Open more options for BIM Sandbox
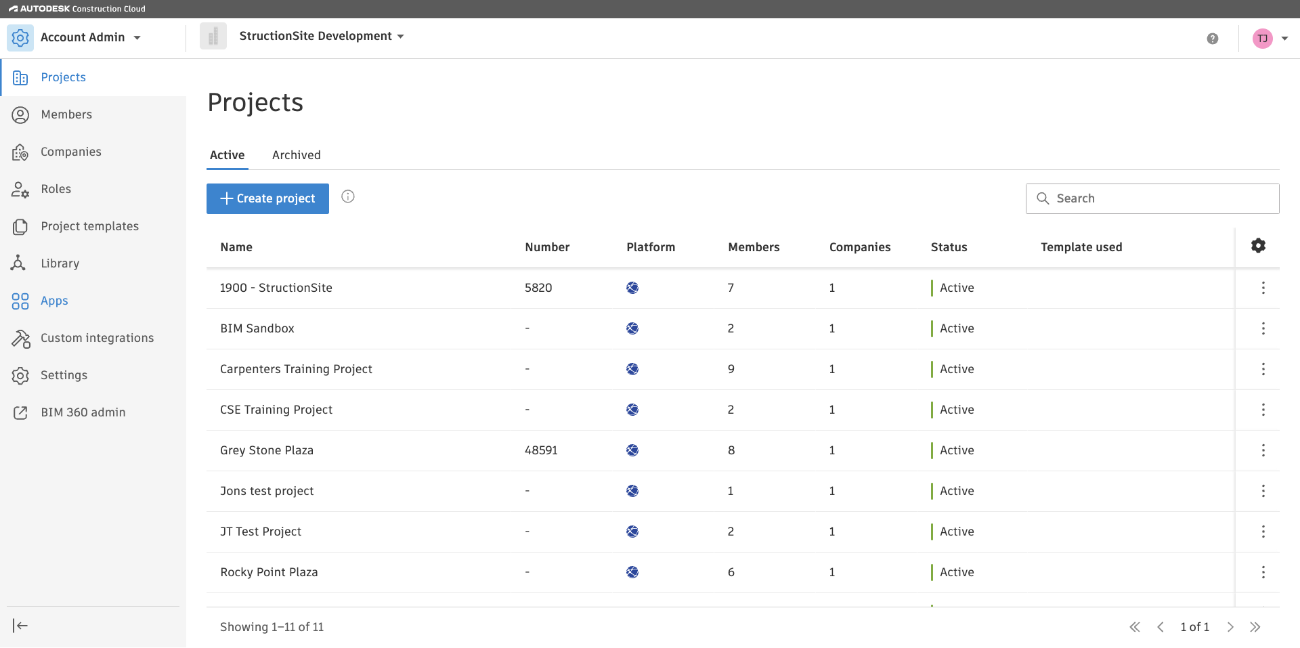The height and width of the screenshot is (648, 1300). point(1263,329)
